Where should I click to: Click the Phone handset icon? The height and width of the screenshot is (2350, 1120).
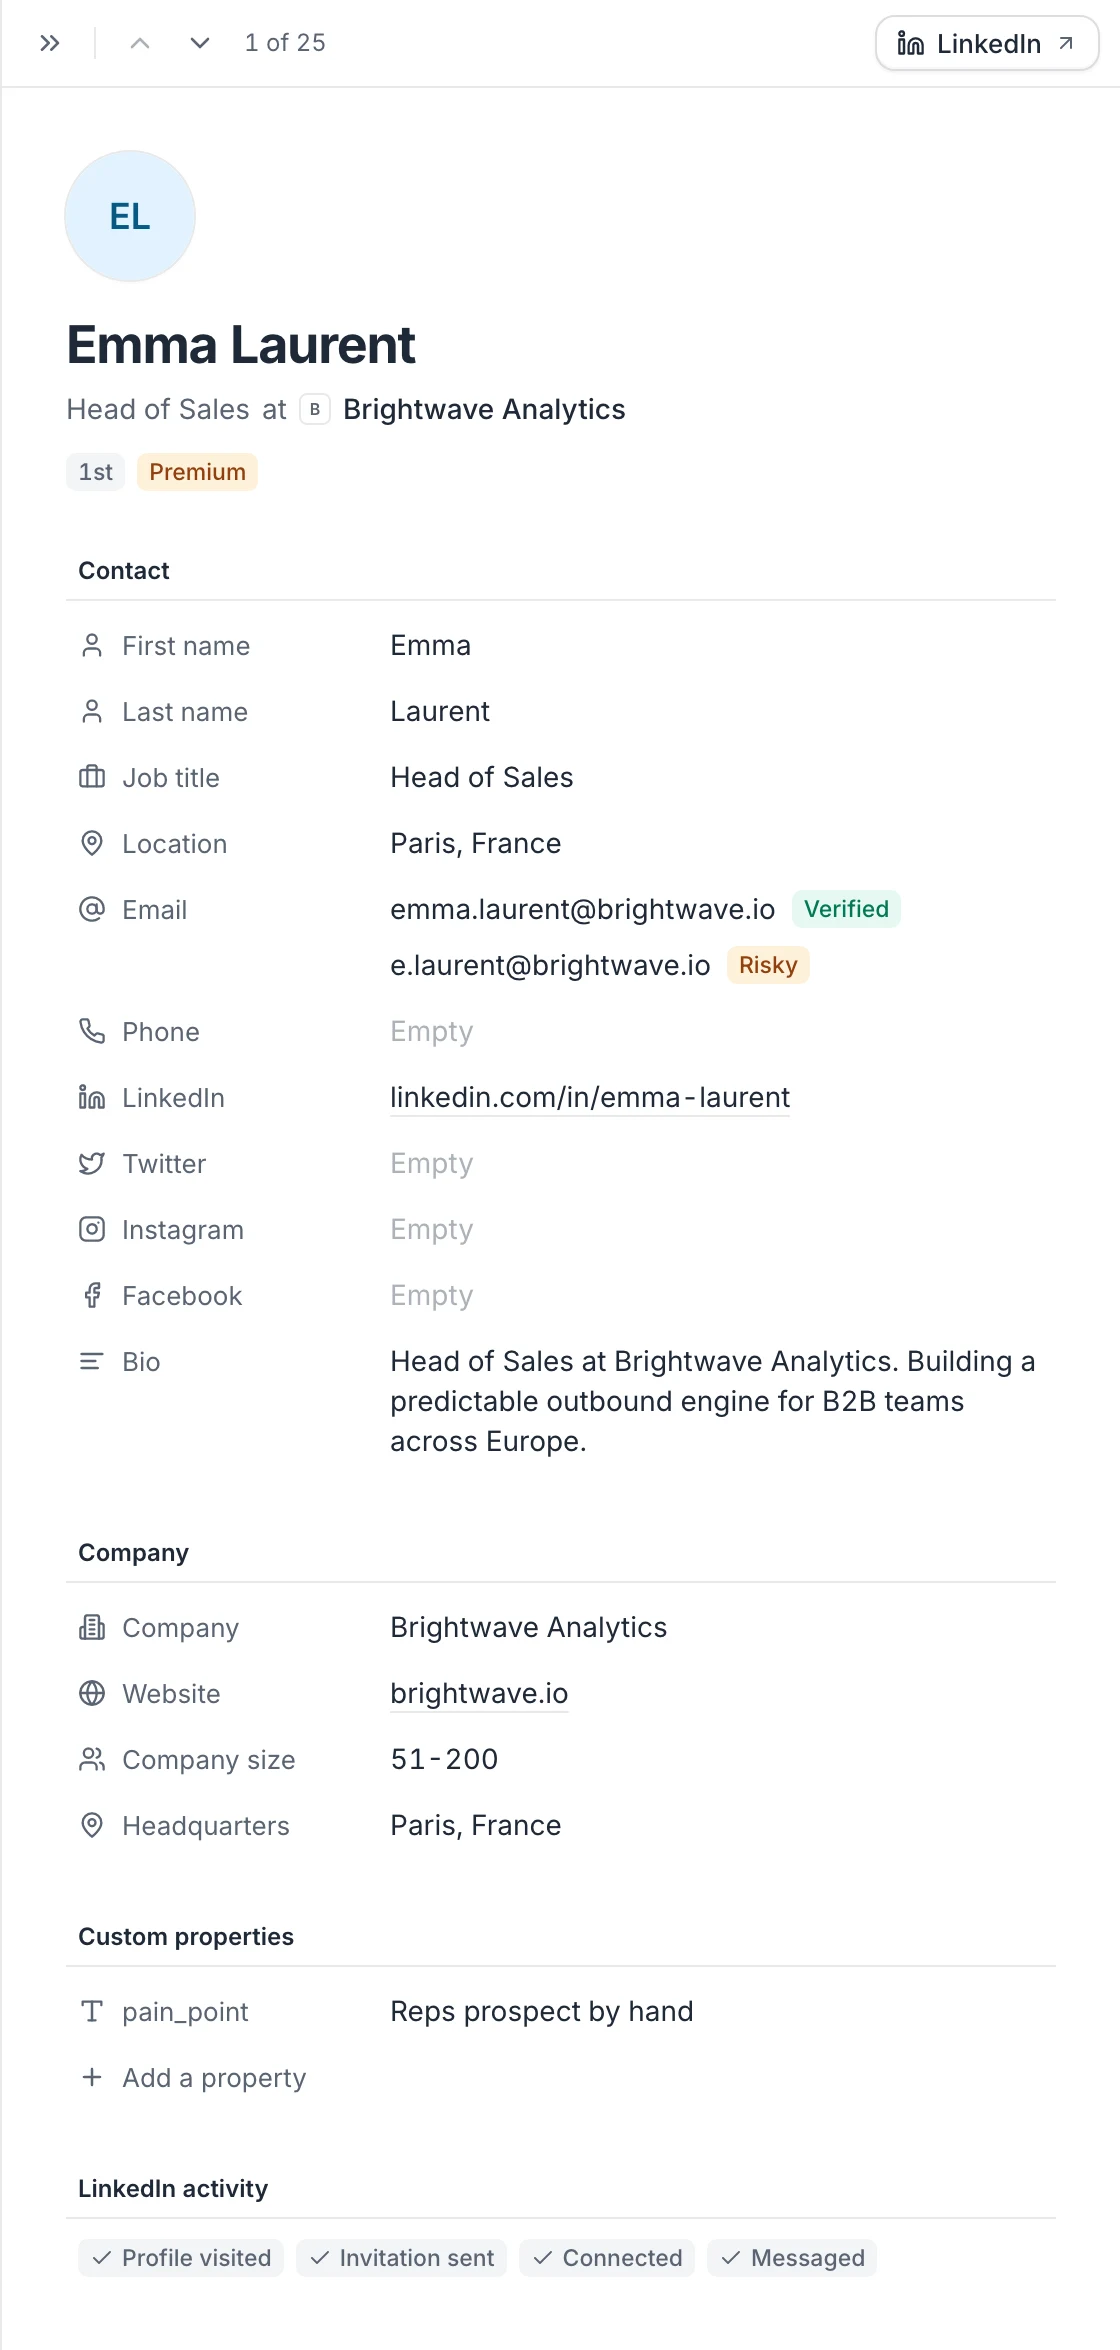(92, 1032)
